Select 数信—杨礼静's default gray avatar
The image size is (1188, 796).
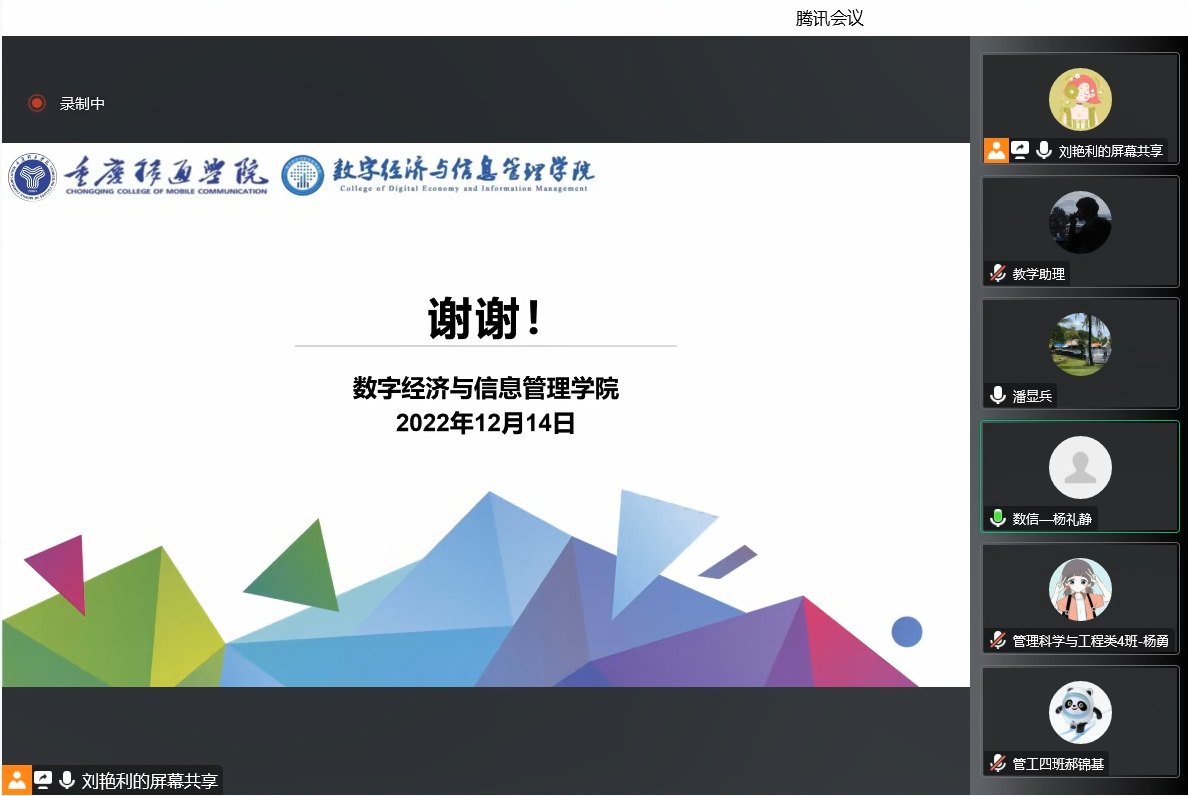[x=1080, y=467]
